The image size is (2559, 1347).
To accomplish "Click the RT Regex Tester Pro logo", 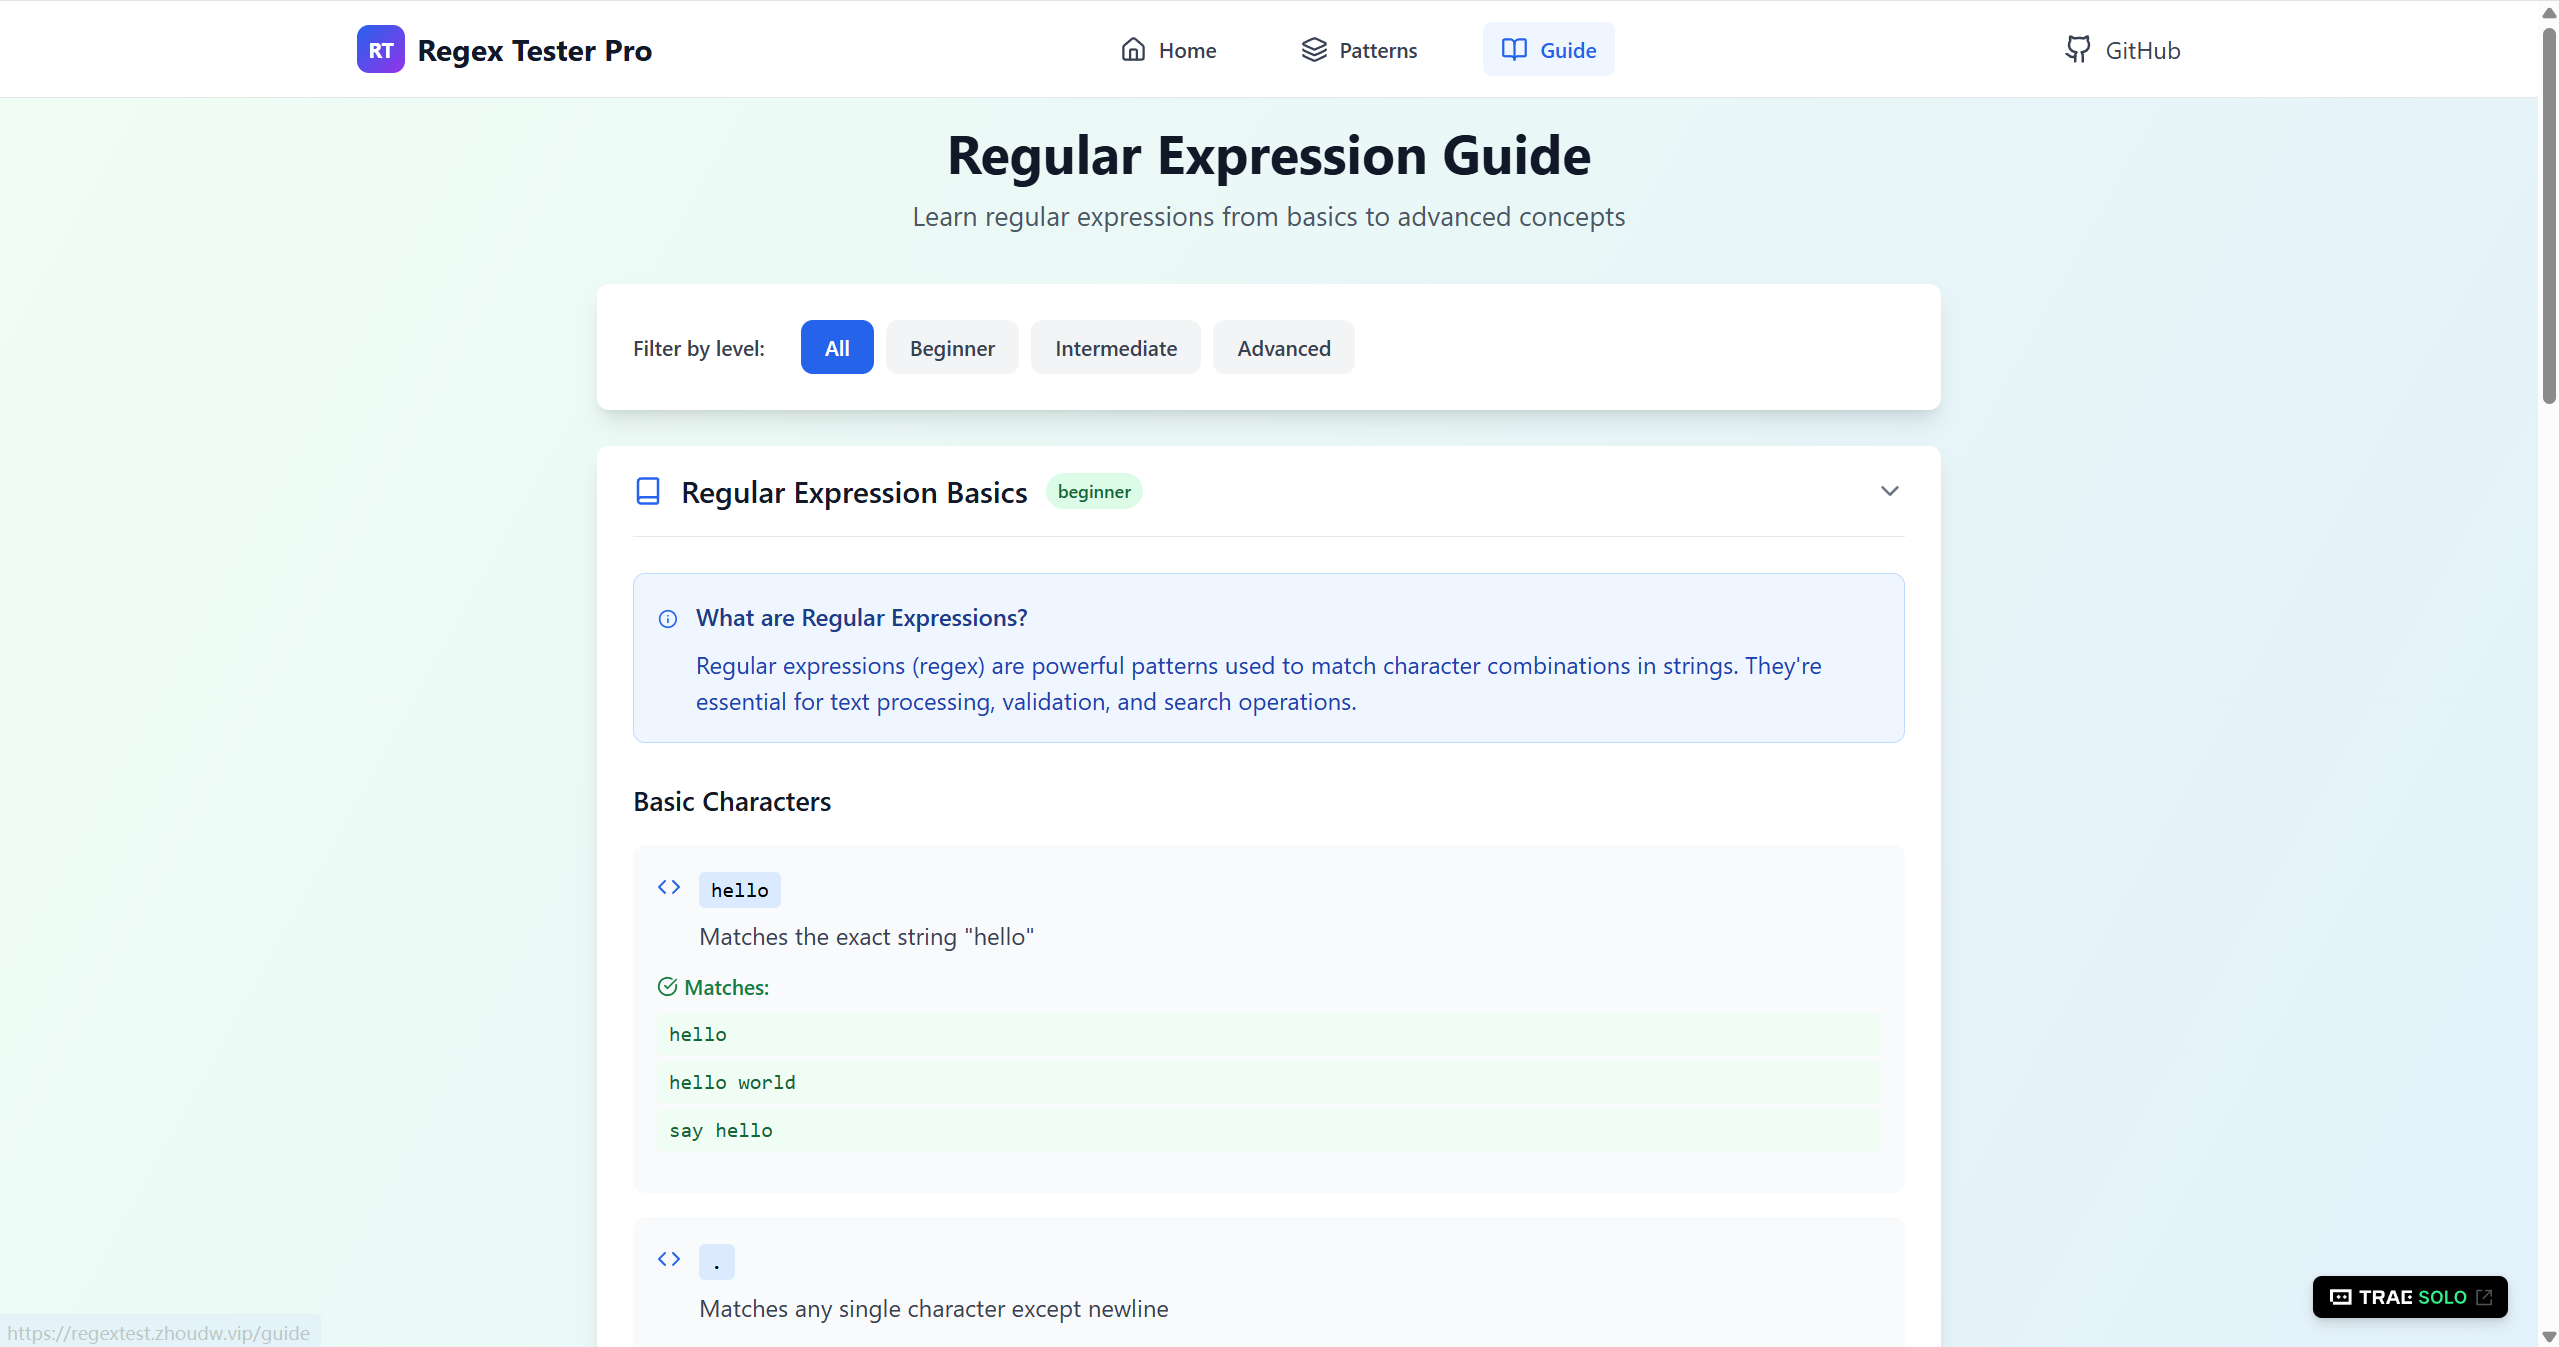I will pos(503,49).
